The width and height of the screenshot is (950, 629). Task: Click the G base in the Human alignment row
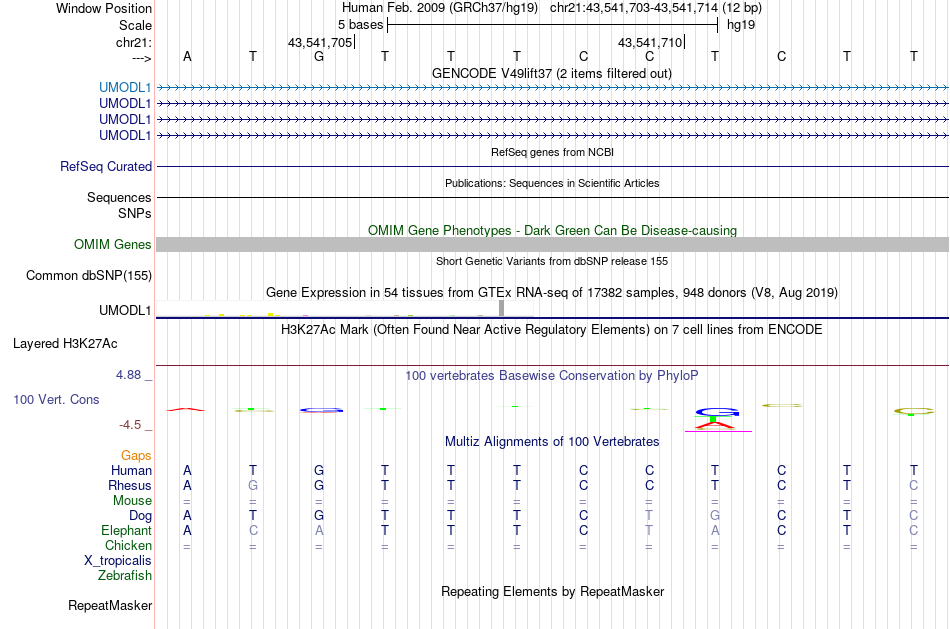319,470
